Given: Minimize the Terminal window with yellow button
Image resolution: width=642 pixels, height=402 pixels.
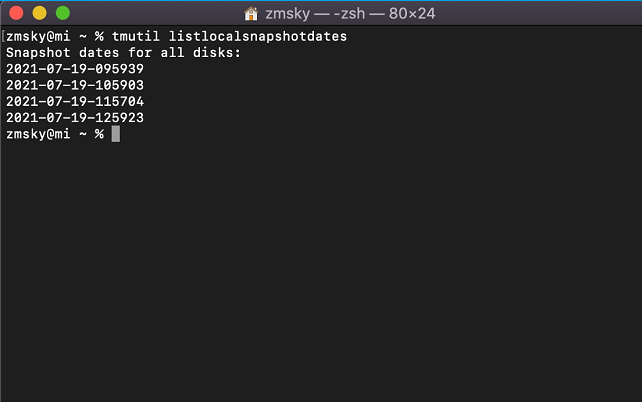Looking at the screenshot, I should [39, 14].
